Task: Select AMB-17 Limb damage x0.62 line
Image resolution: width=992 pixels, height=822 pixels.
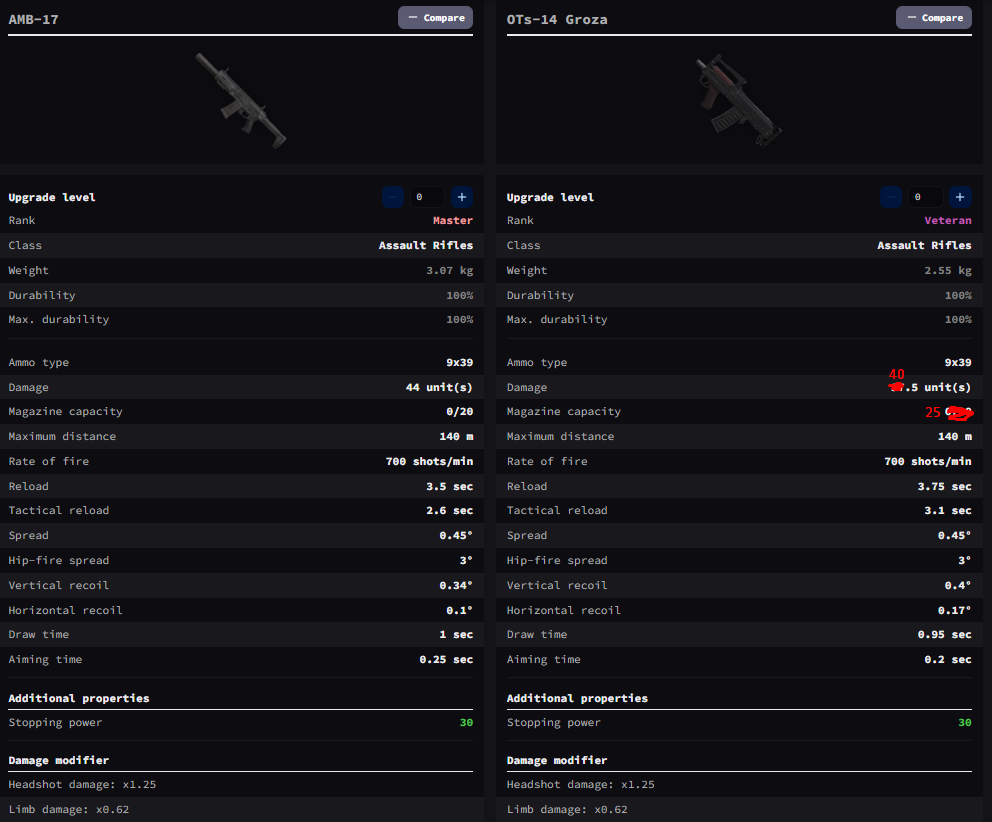Action: click(x=68, y=809)
